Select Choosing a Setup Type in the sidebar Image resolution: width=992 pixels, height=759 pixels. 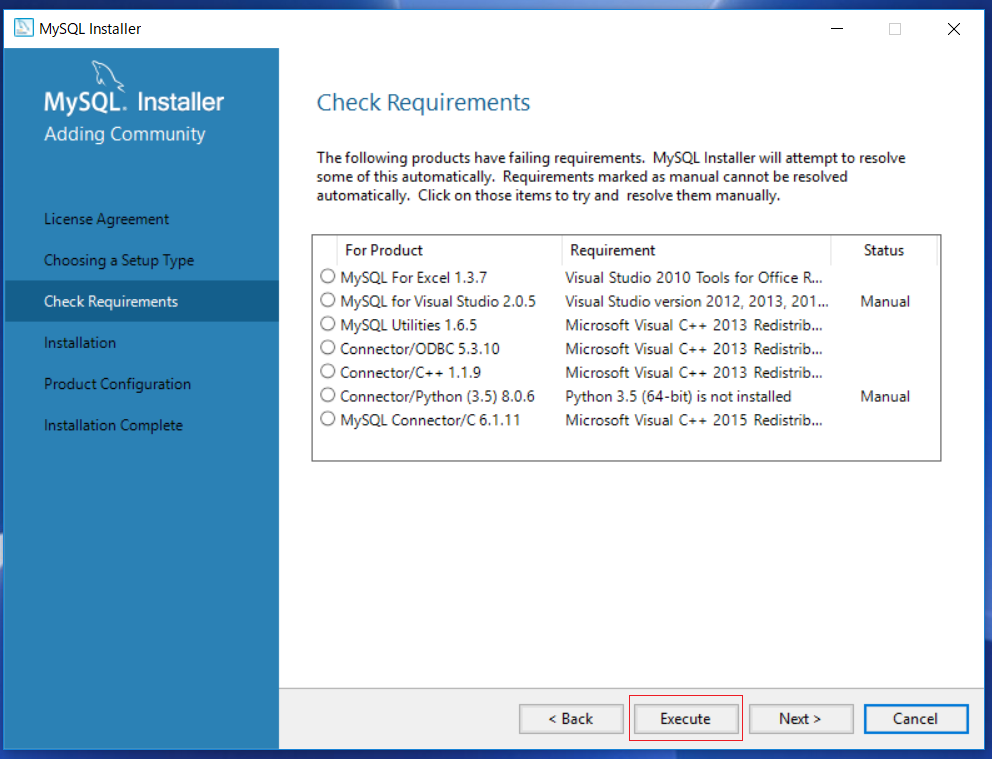tap(119, 260)
